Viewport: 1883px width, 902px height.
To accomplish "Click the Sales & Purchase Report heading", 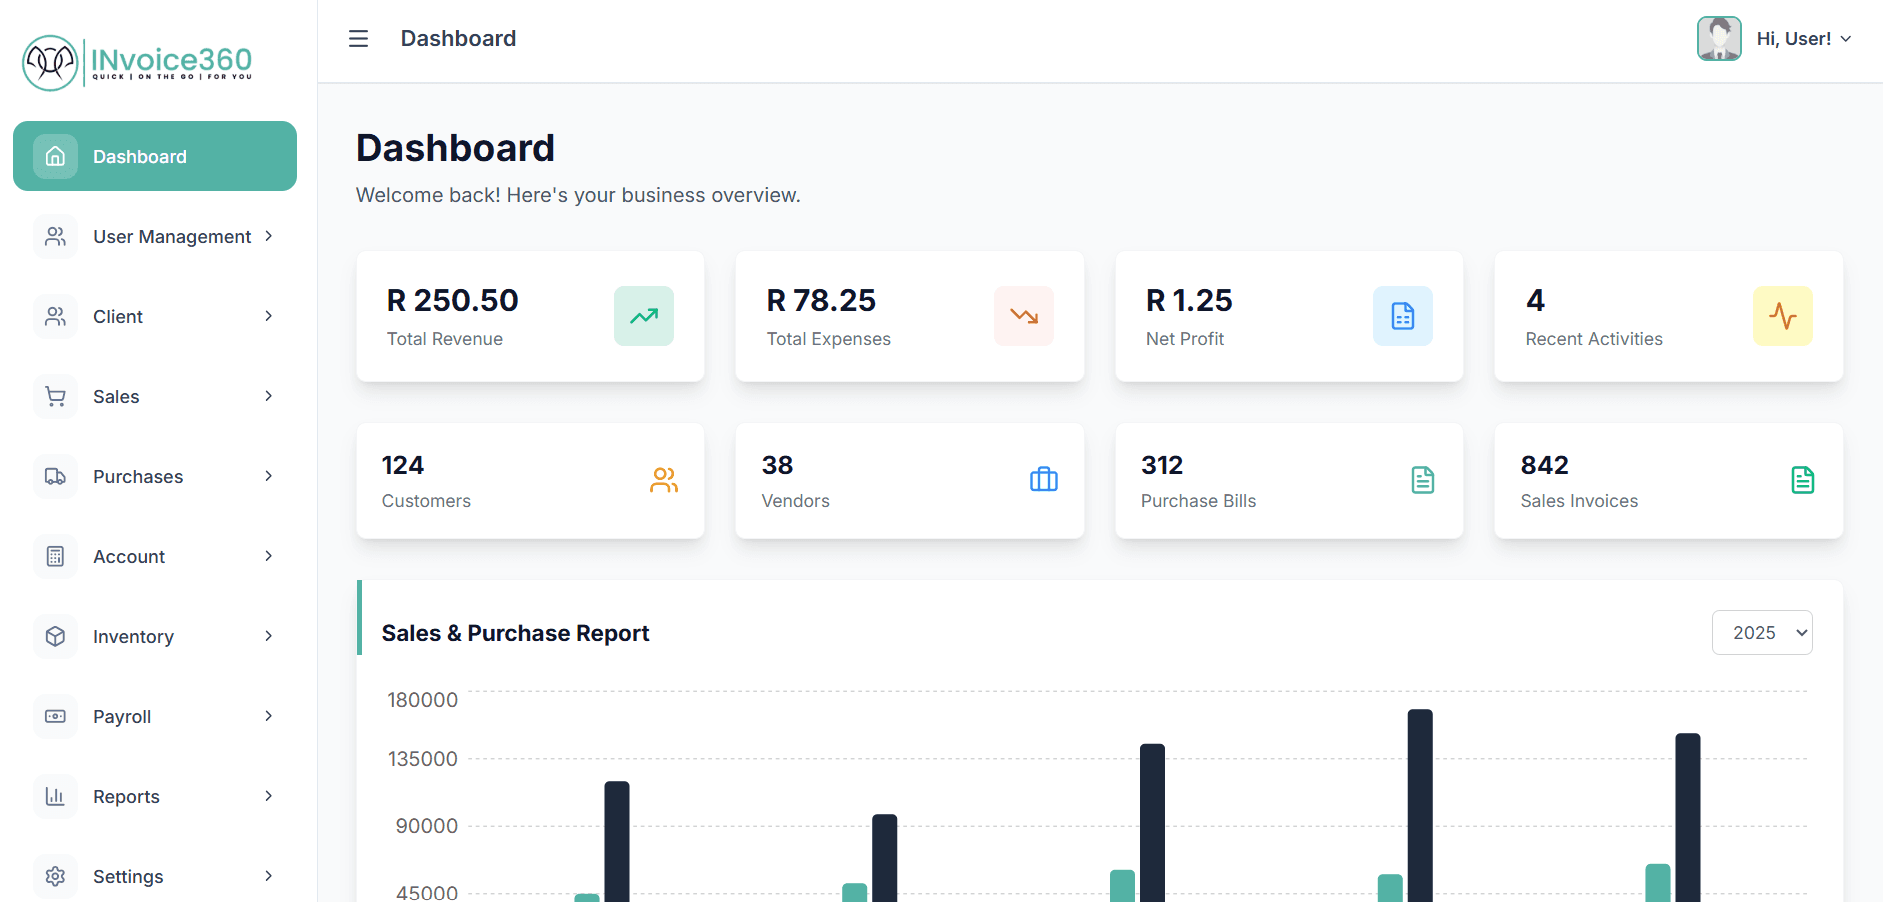I will (x=515, y=633).
